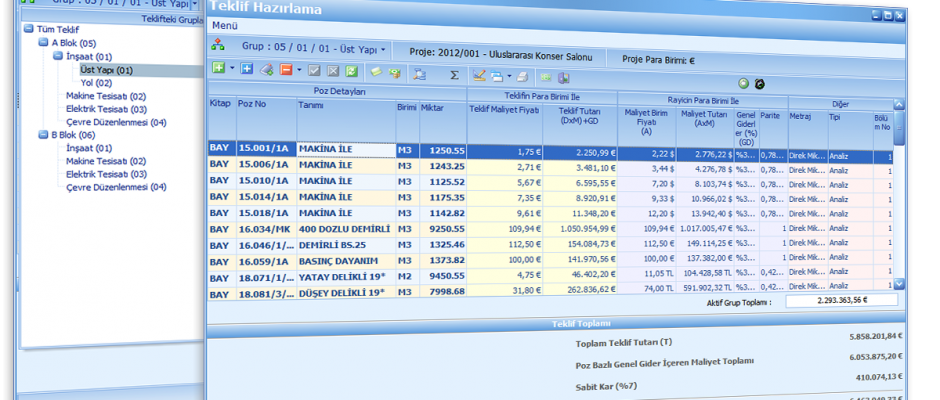The image size is (940, 400).
Task: Click the green refresh icon in toolbar
Action: pos(351,73)
